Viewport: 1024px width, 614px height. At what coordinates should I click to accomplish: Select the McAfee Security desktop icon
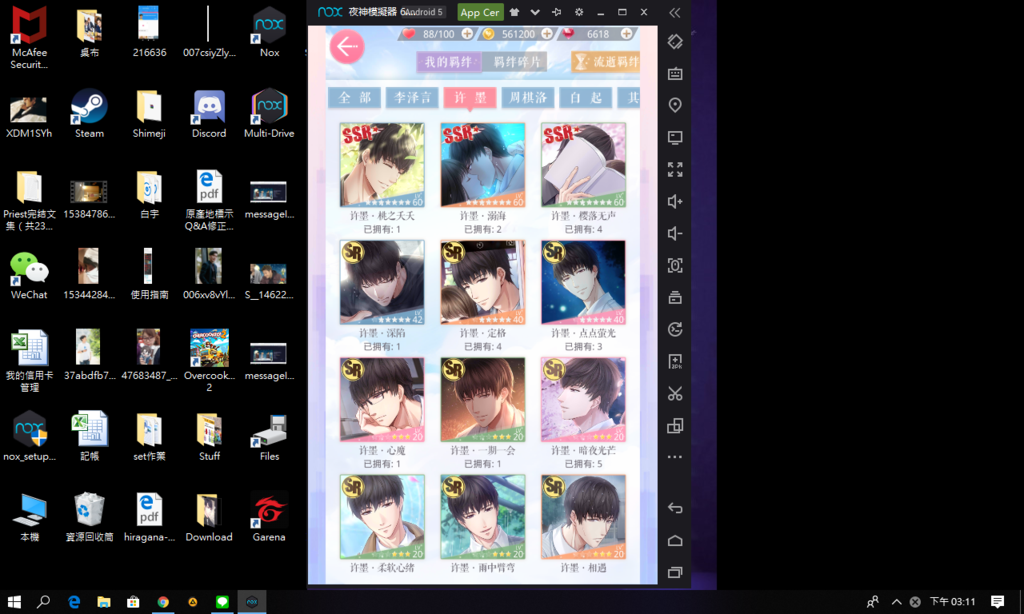tap(29, 37)
